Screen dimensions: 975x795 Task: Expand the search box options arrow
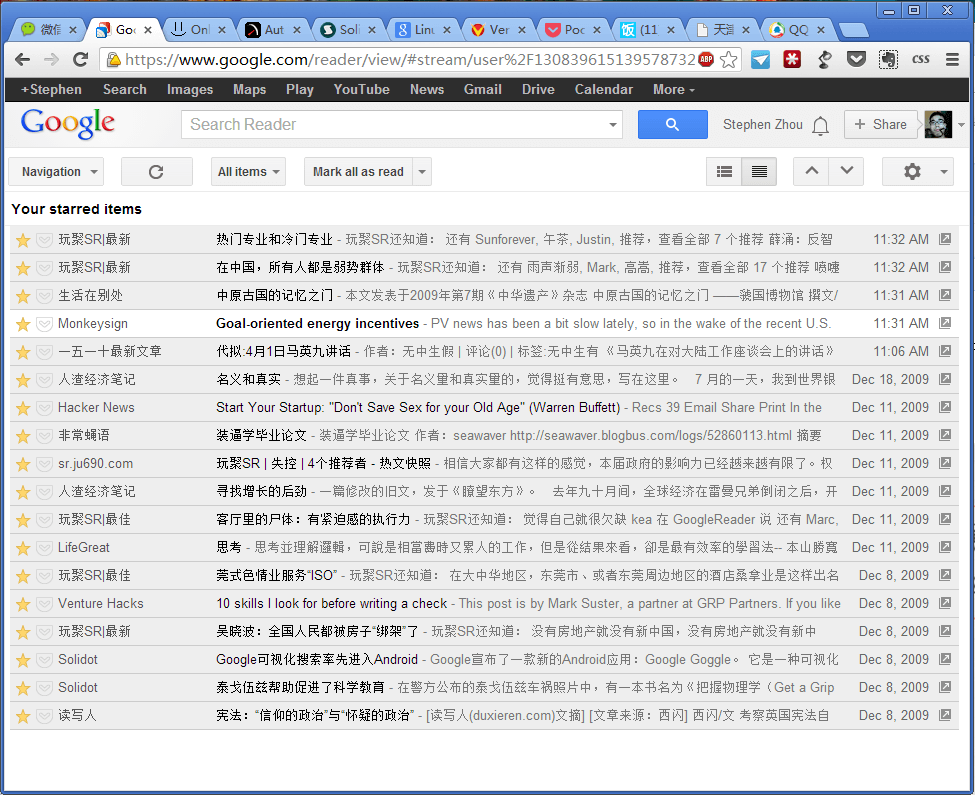(x=612, y=125)
